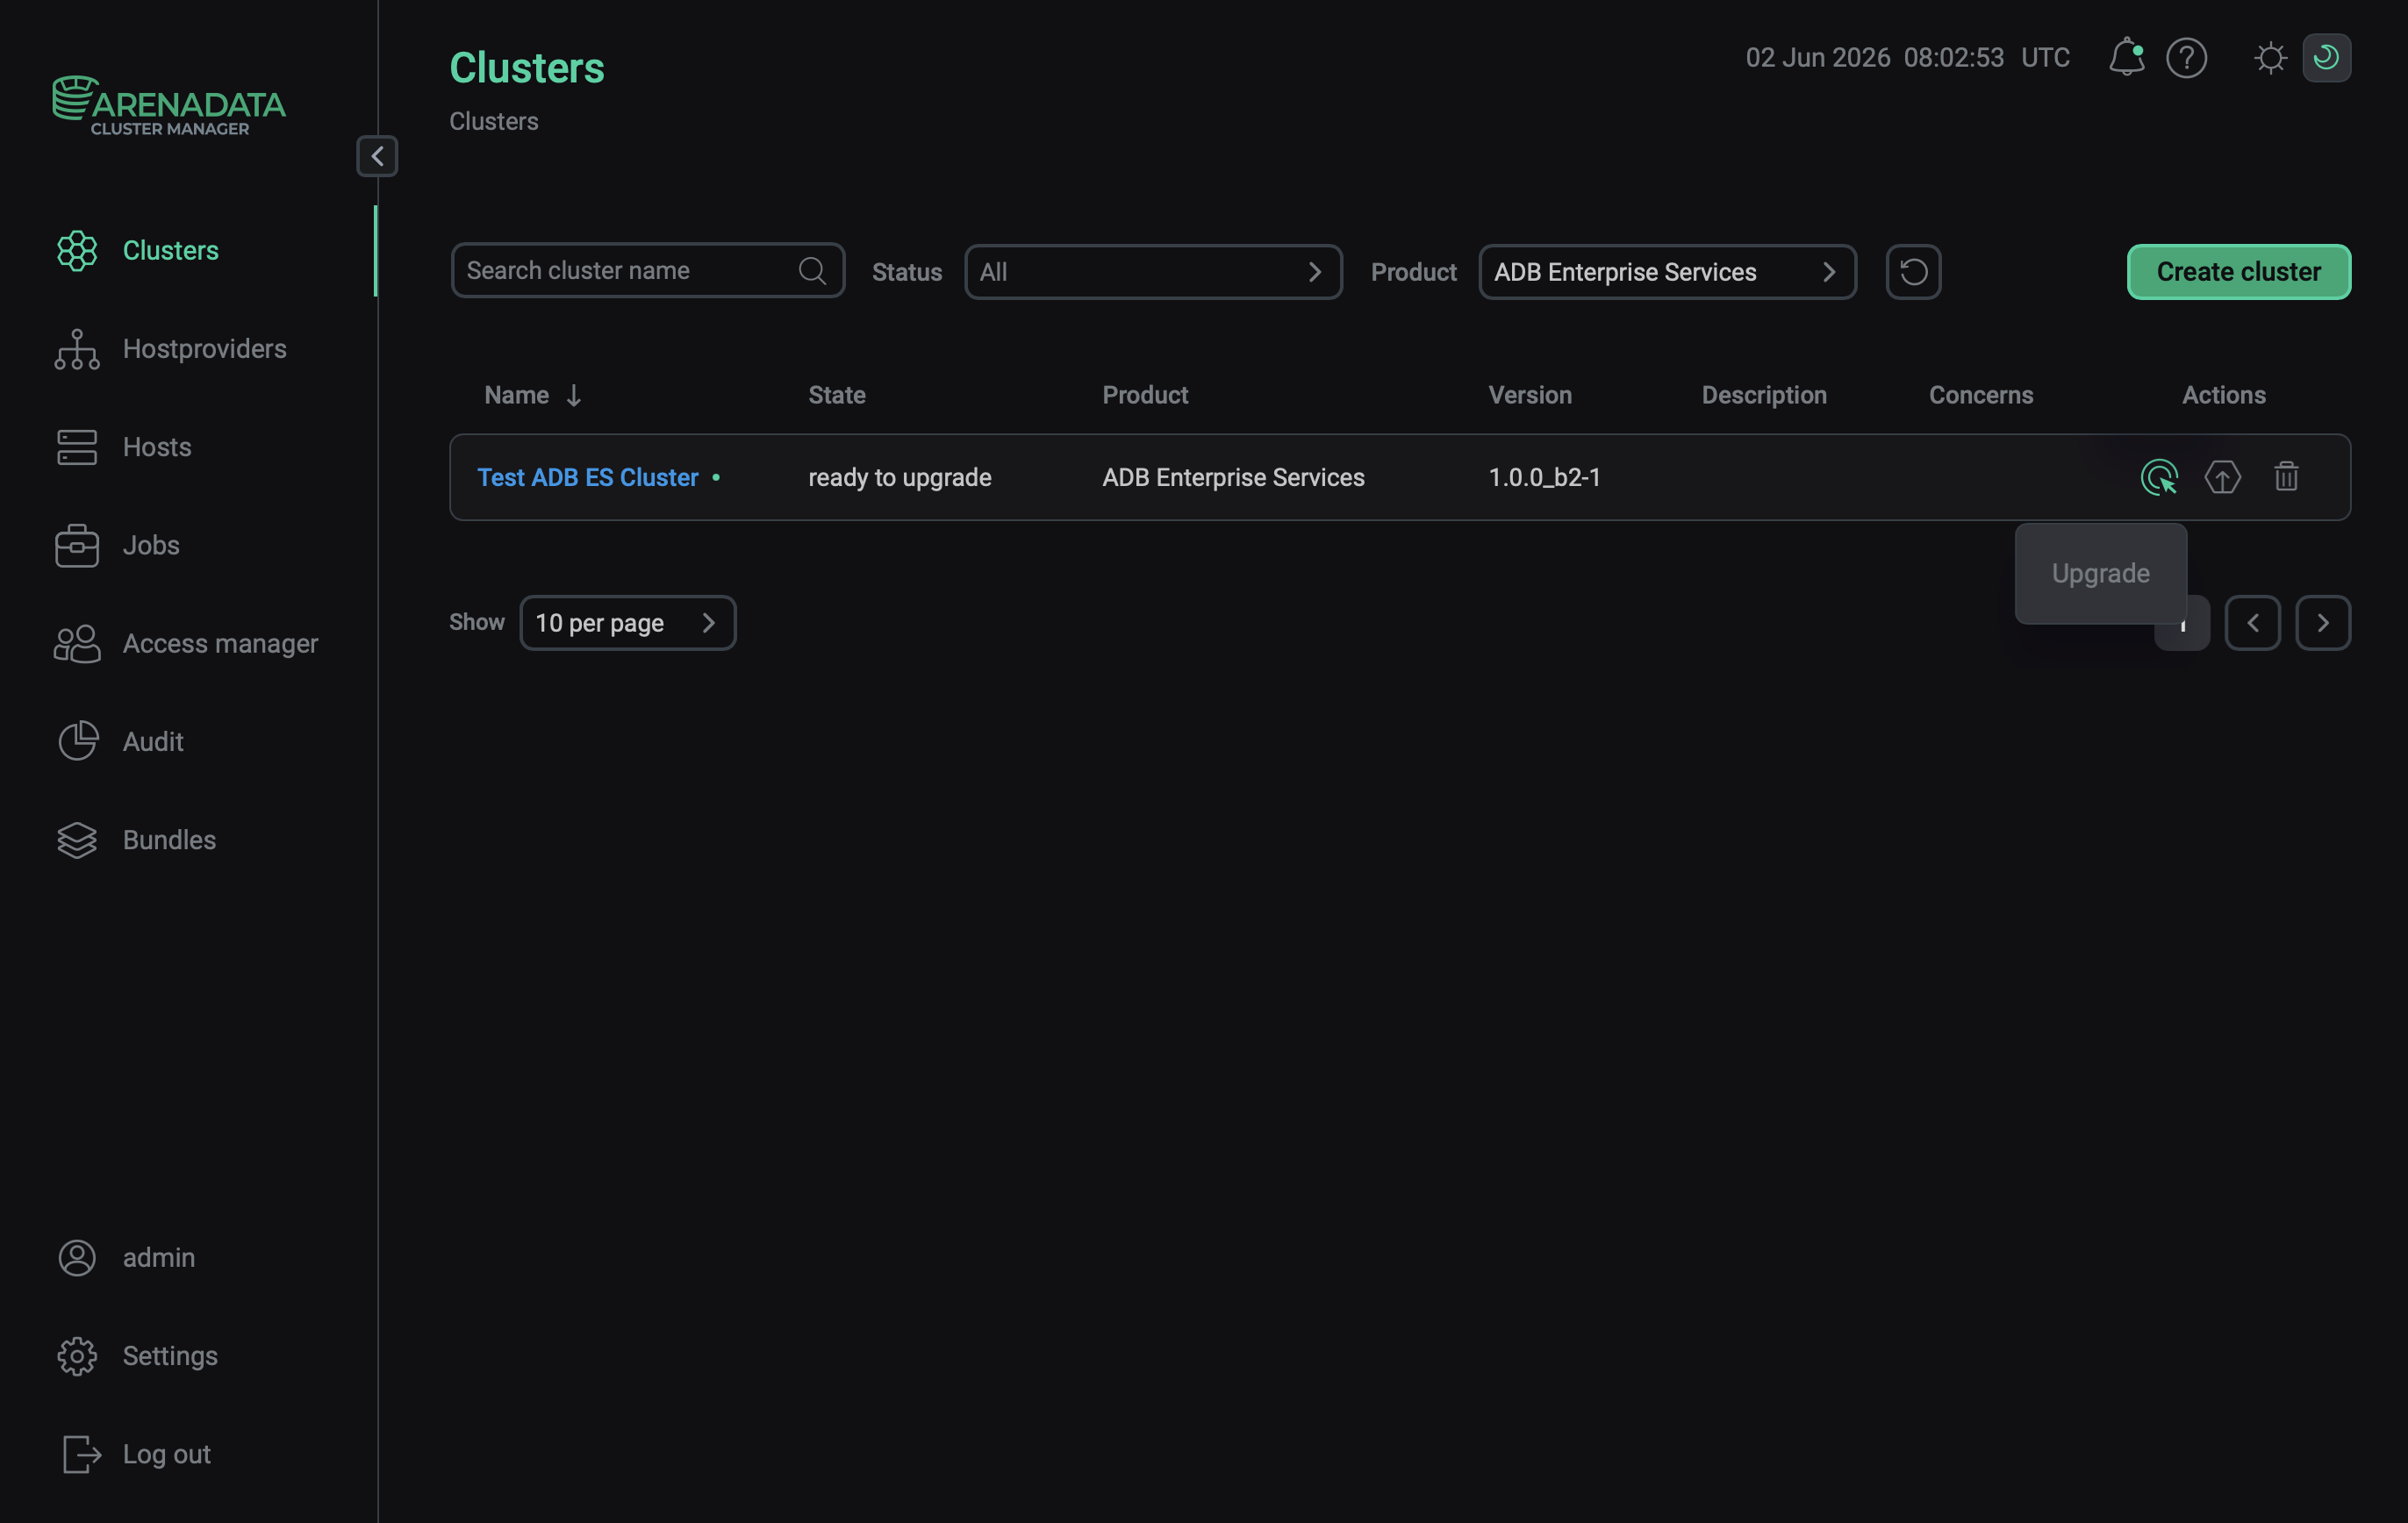The height and width of the screenshot is (1523, 2408).
Task: Click the search magnifier icon
Action: 812,270
